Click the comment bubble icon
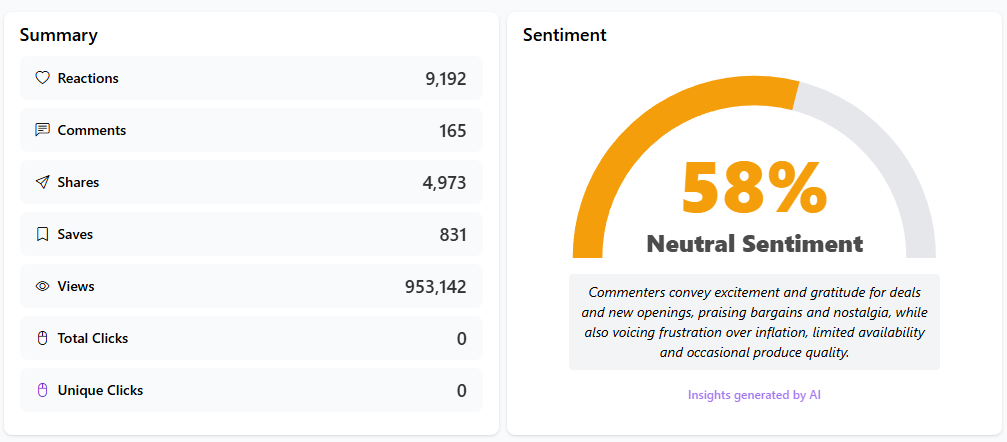Viewport: 1007px width, 442px height. [x=42, y=130]
